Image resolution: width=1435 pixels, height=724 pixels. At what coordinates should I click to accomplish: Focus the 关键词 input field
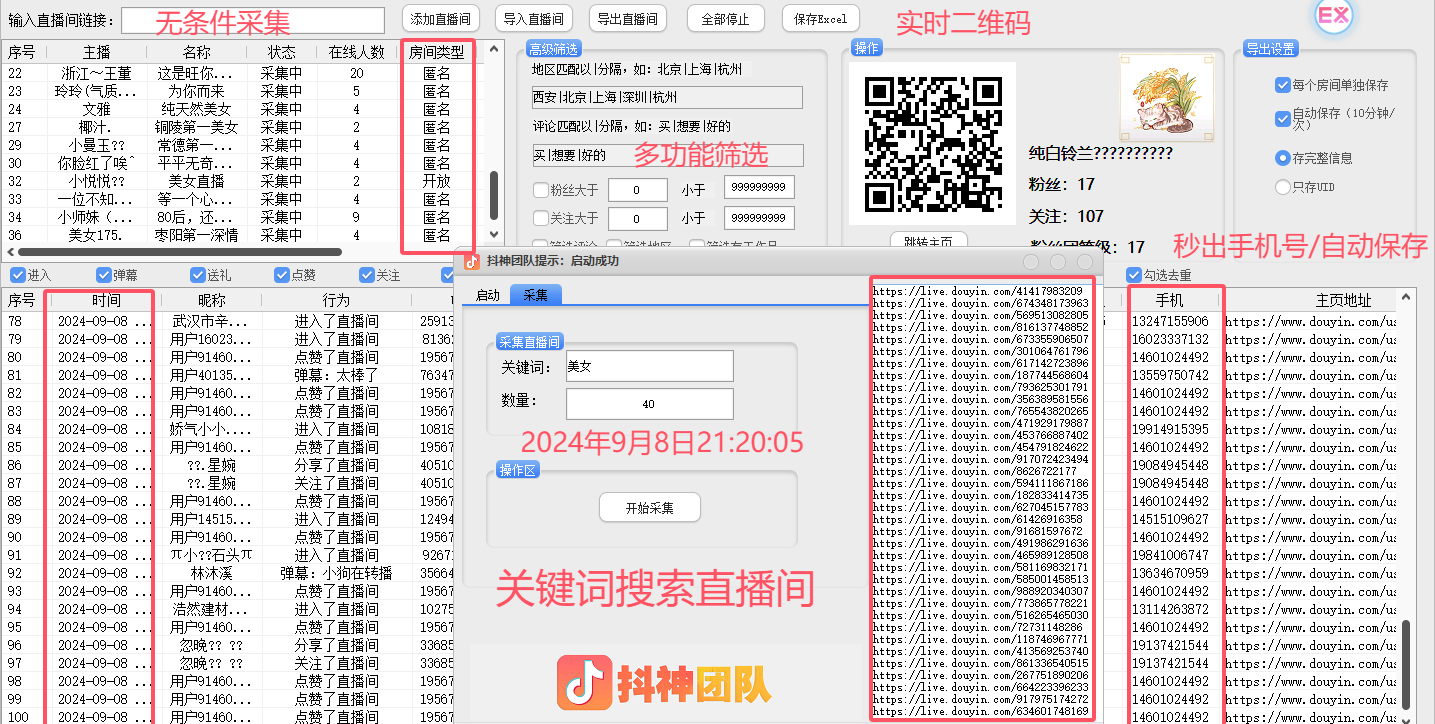[649, 366]
